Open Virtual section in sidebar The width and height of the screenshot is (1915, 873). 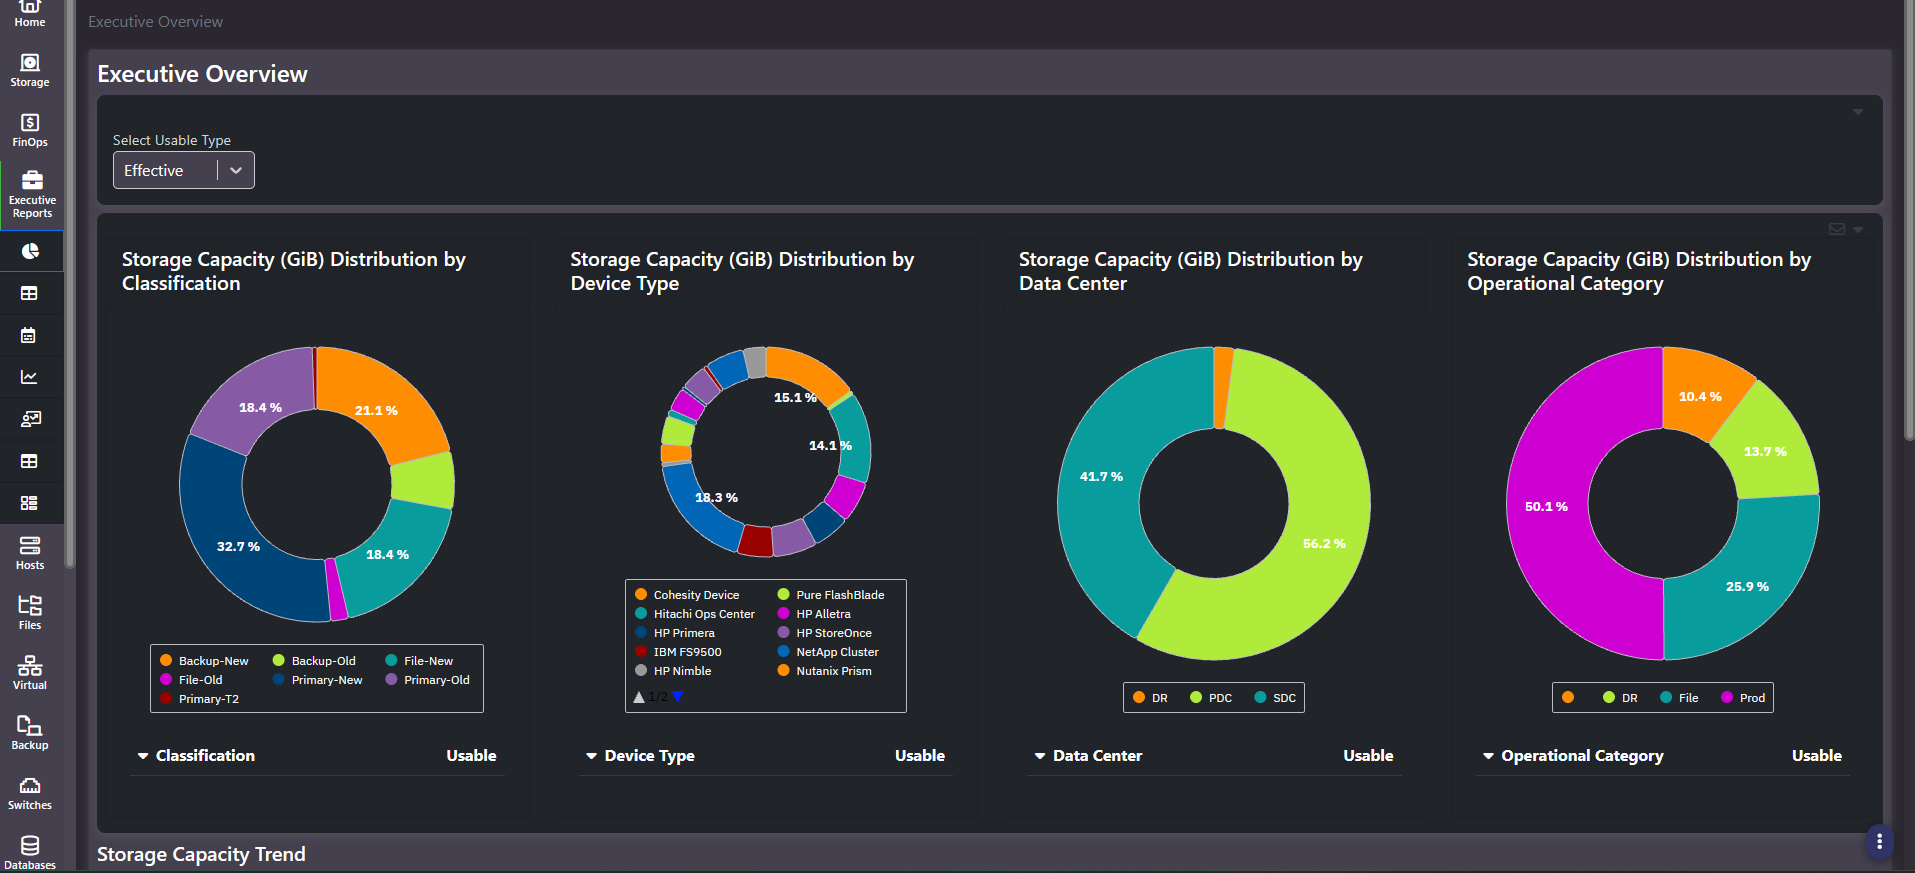30,674
